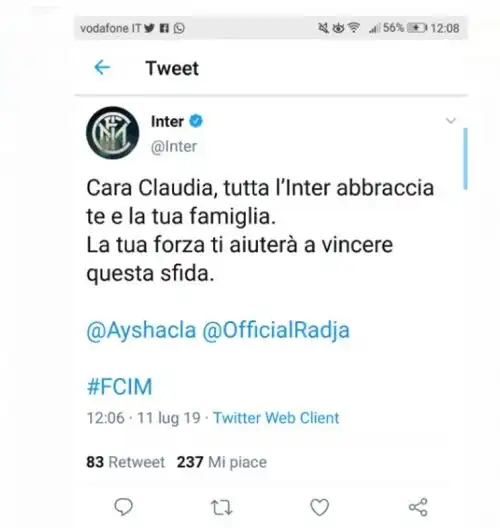Like the tweet with the heart icon
This screenshot has height=528, width=500.
coord(319,507)
